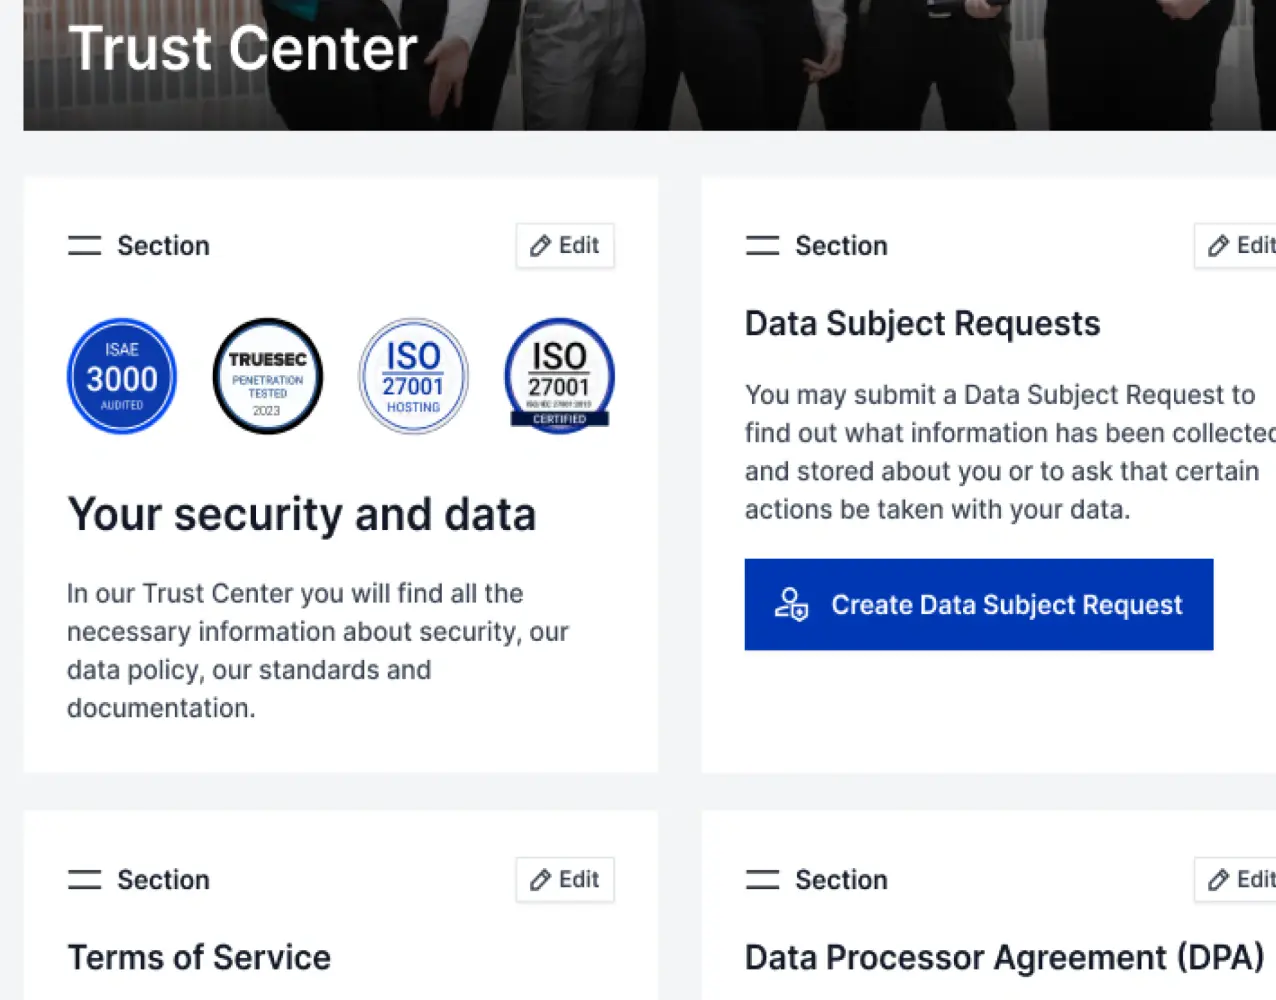Grab the drag handle of the badges section
Screen dimensions: 1276x1000
click(85, 246)
